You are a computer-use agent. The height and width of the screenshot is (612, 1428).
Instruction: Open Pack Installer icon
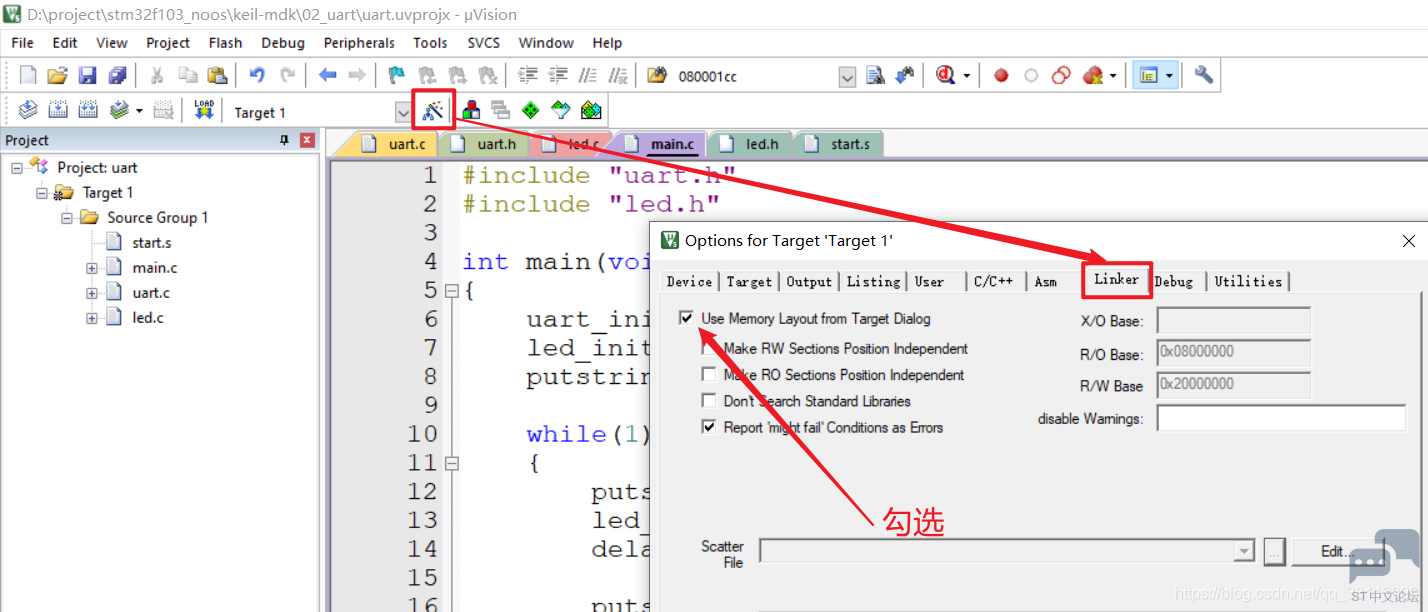tap(591, 110)
